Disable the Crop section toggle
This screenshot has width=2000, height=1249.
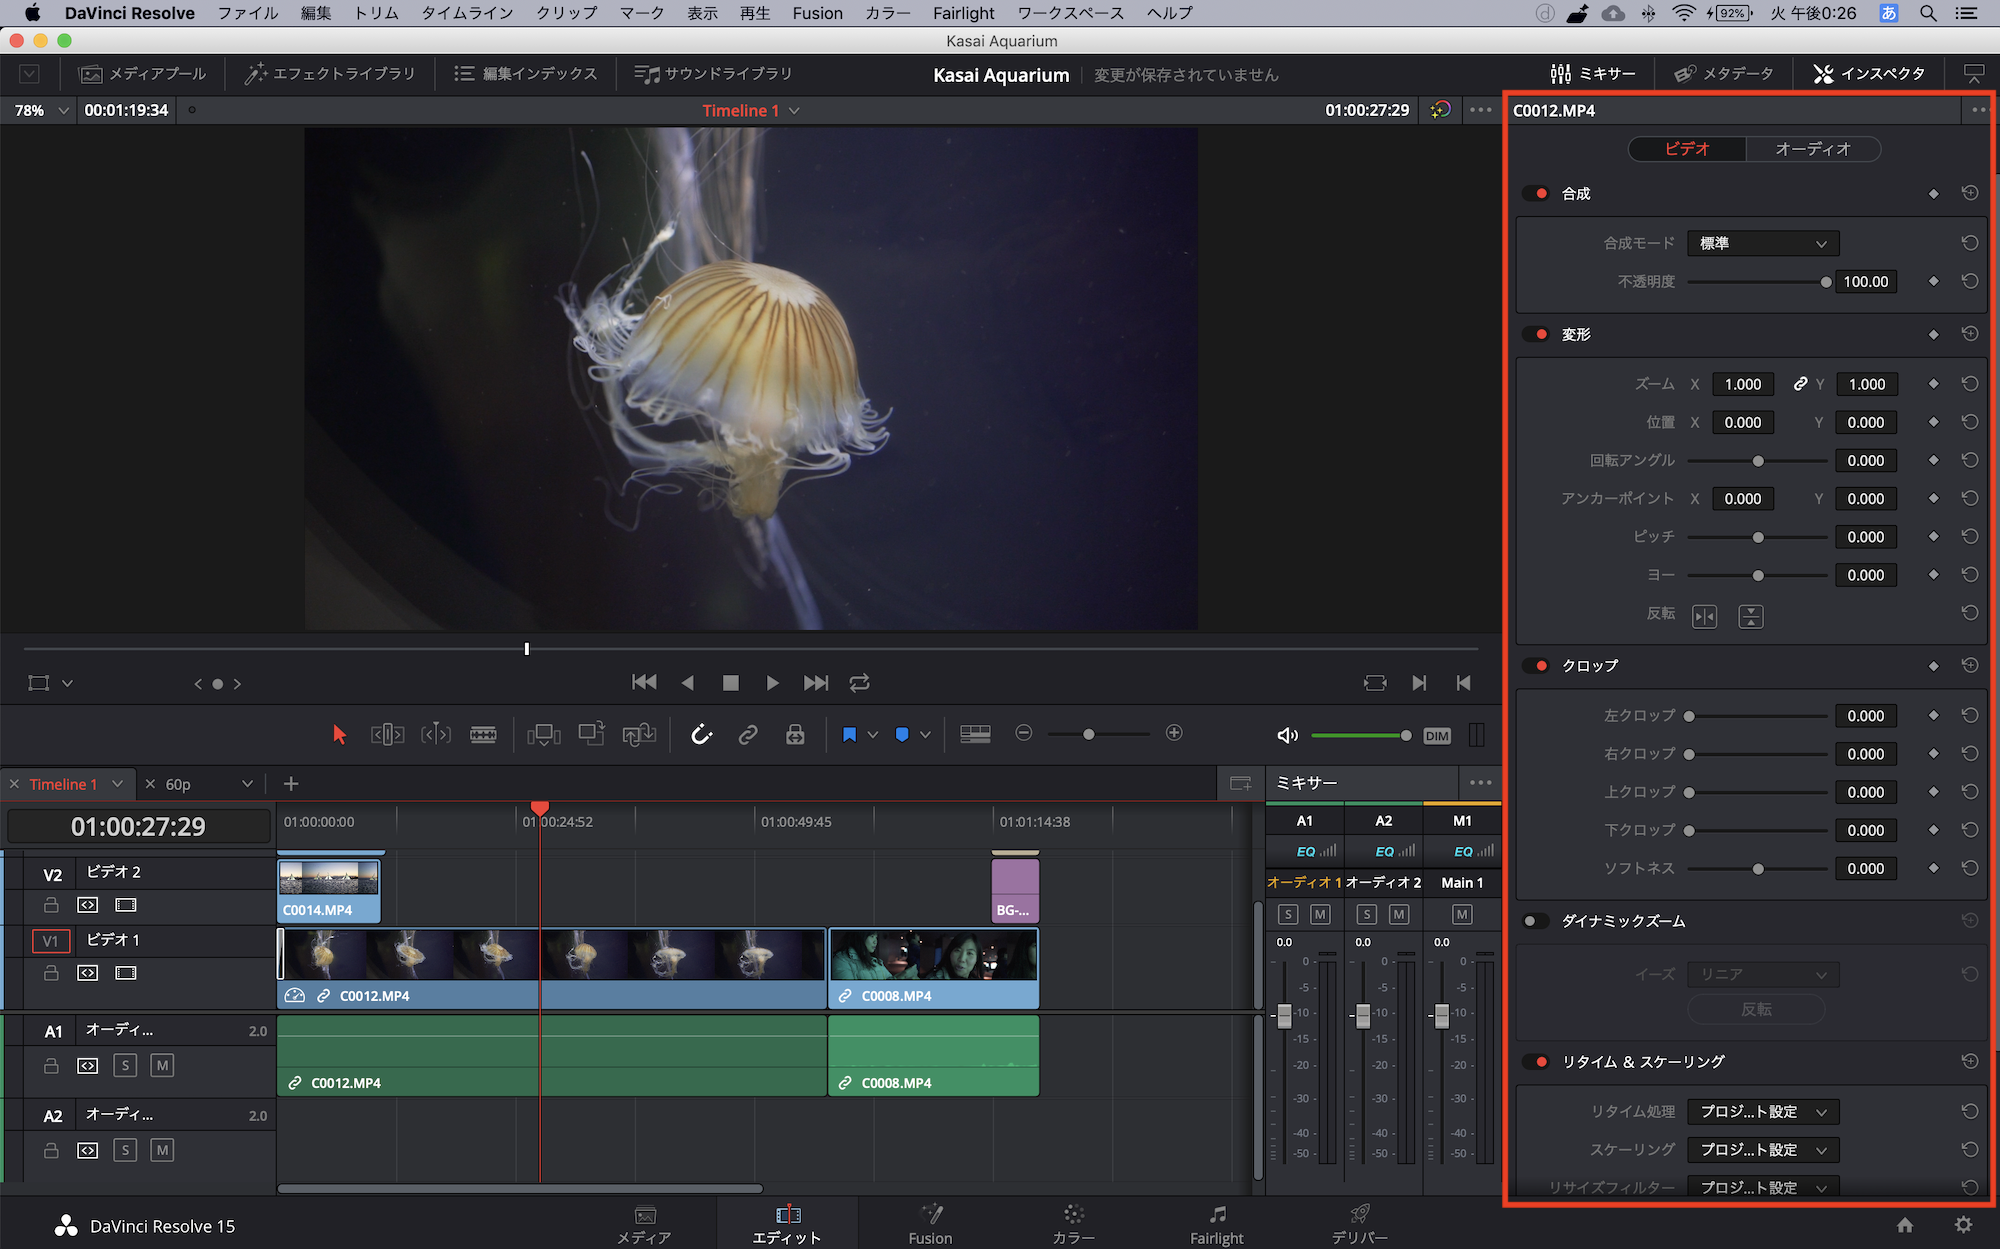pos(1536,666)
